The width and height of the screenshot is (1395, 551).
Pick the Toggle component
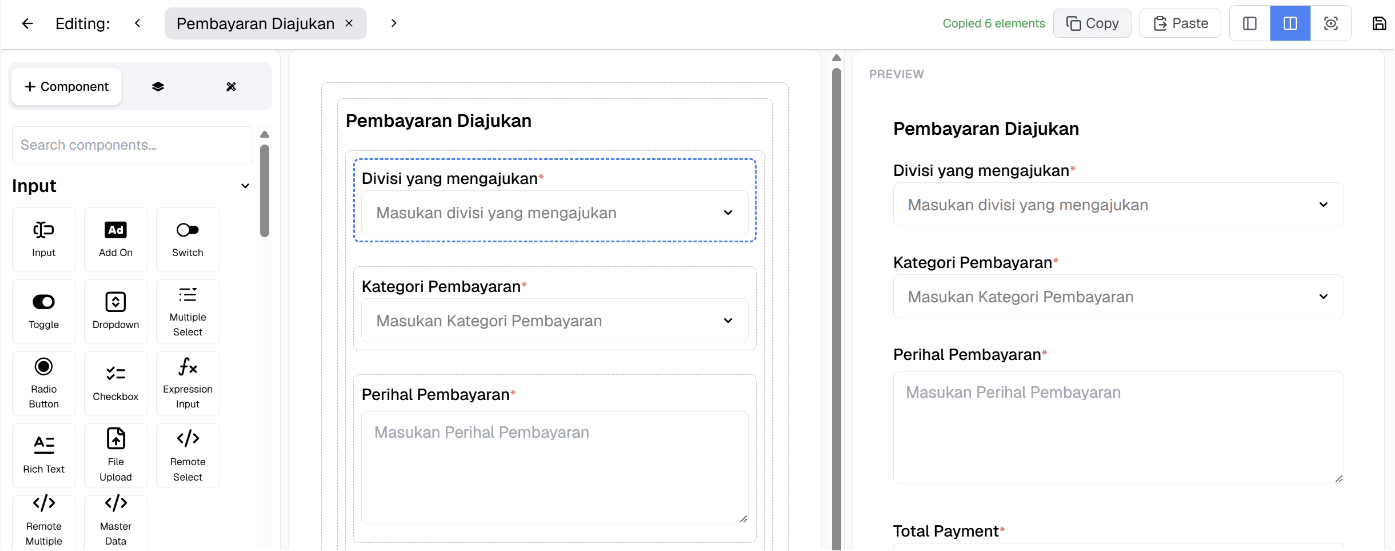coord(44,311)
